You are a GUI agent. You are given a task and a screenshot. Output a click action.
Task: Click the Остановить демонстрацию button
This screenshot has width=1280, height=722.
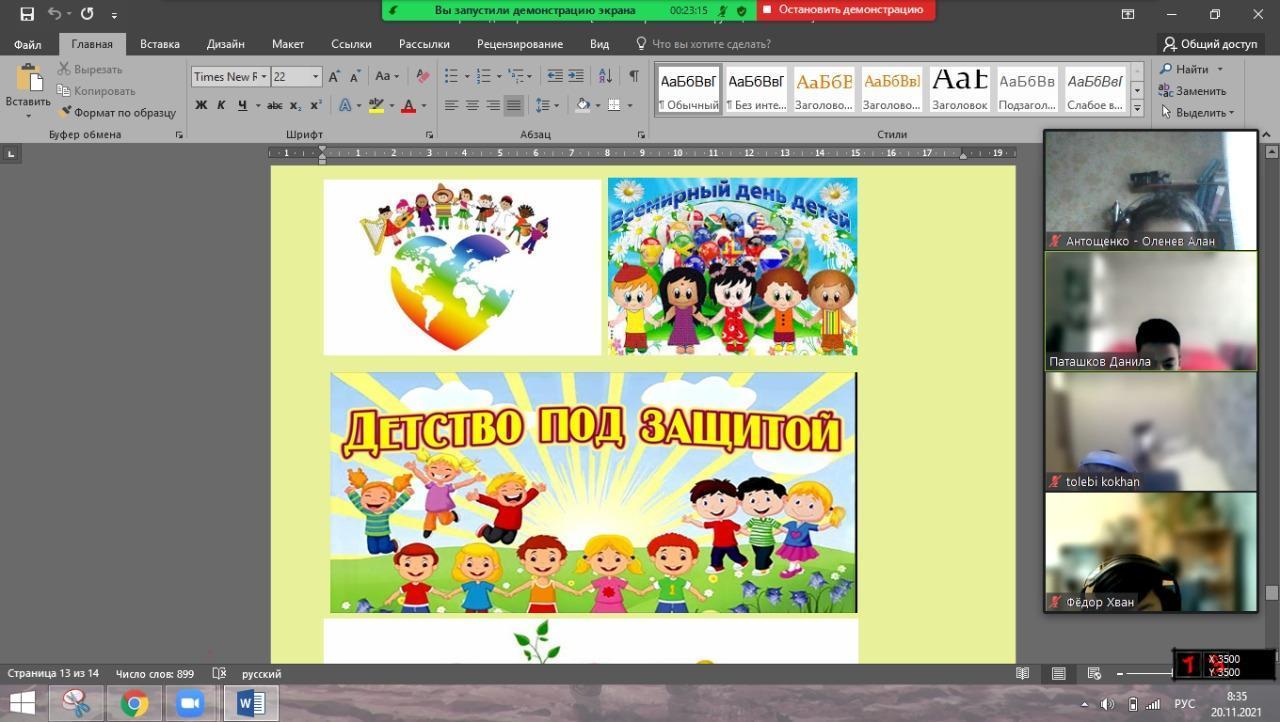pyautogui.click(x=846, y=10)
